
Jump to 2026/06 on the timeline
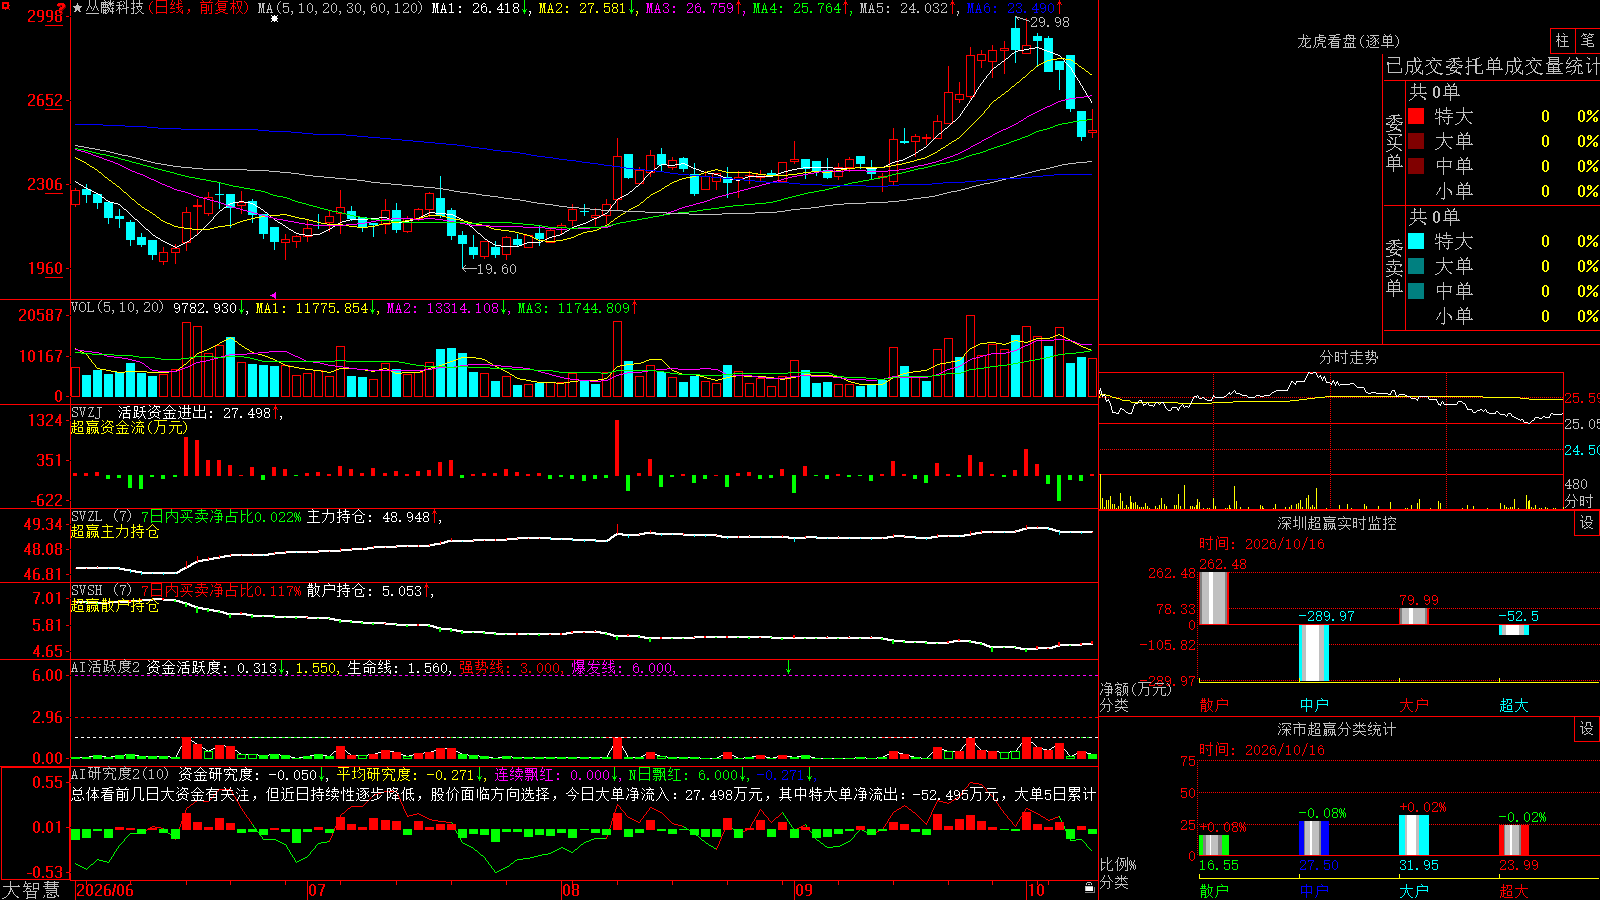105,890
